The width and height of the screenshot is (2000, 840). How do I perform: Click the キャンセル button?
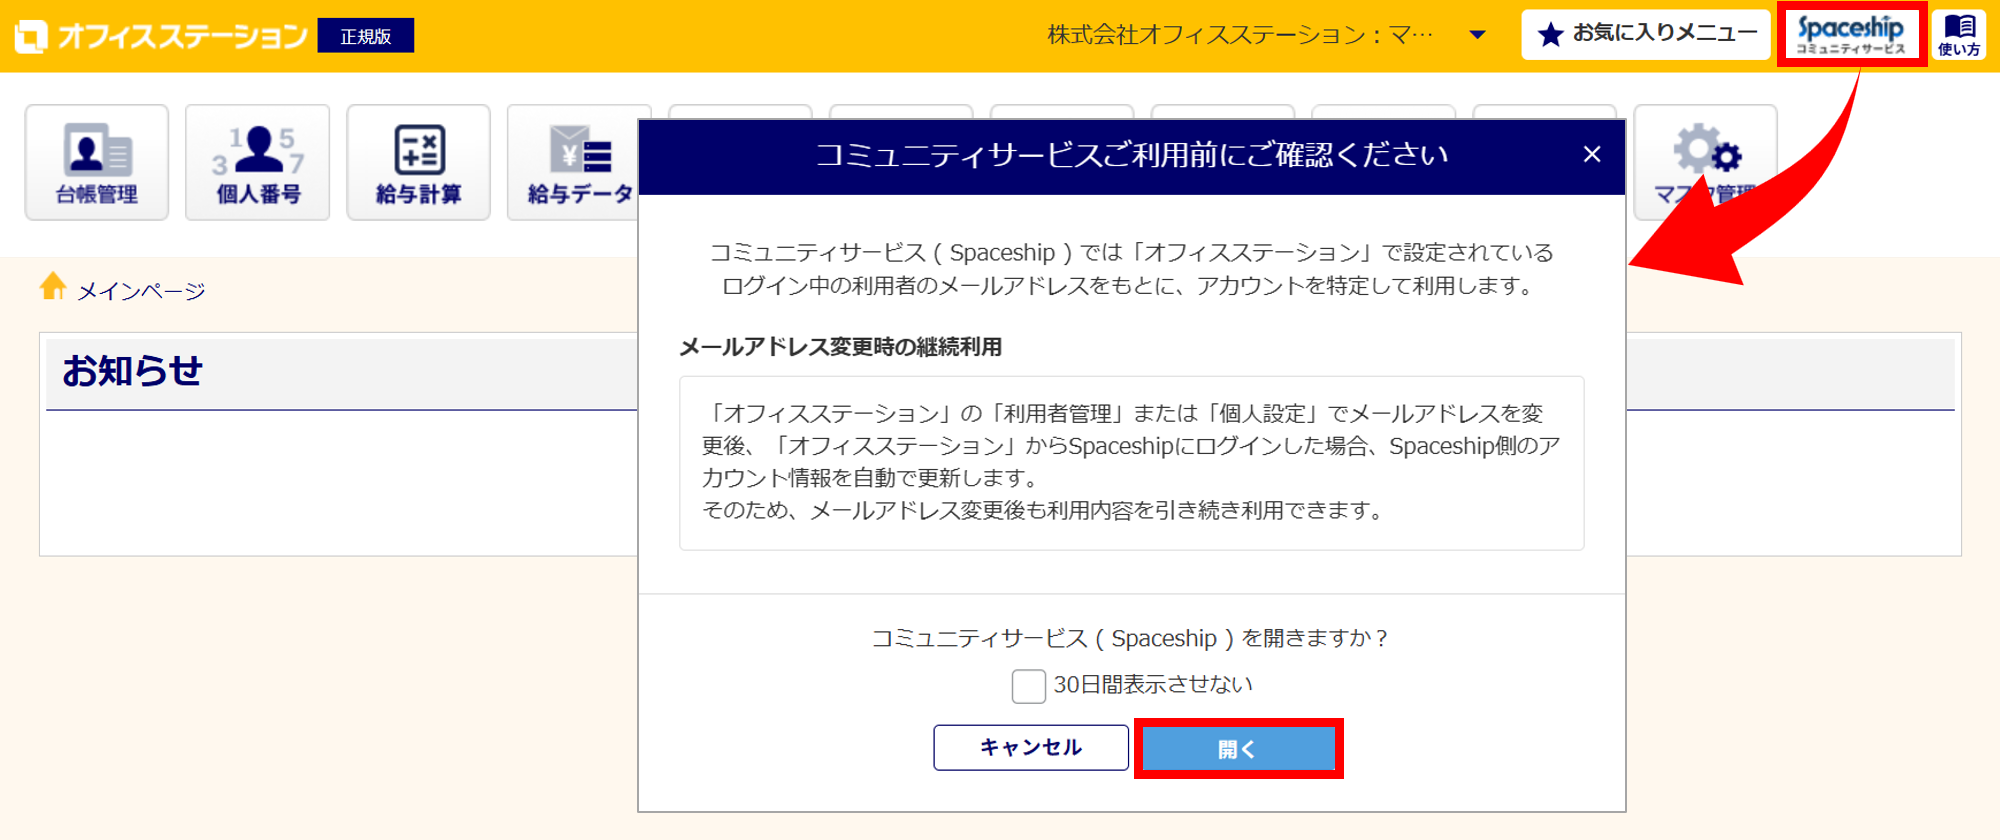tap(1031, 747)
